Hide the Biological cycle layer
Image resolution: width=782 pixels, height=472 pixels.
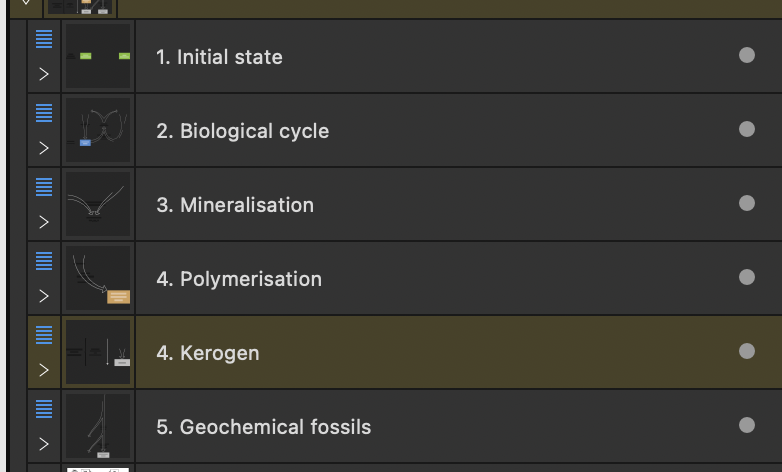[746, 129]
